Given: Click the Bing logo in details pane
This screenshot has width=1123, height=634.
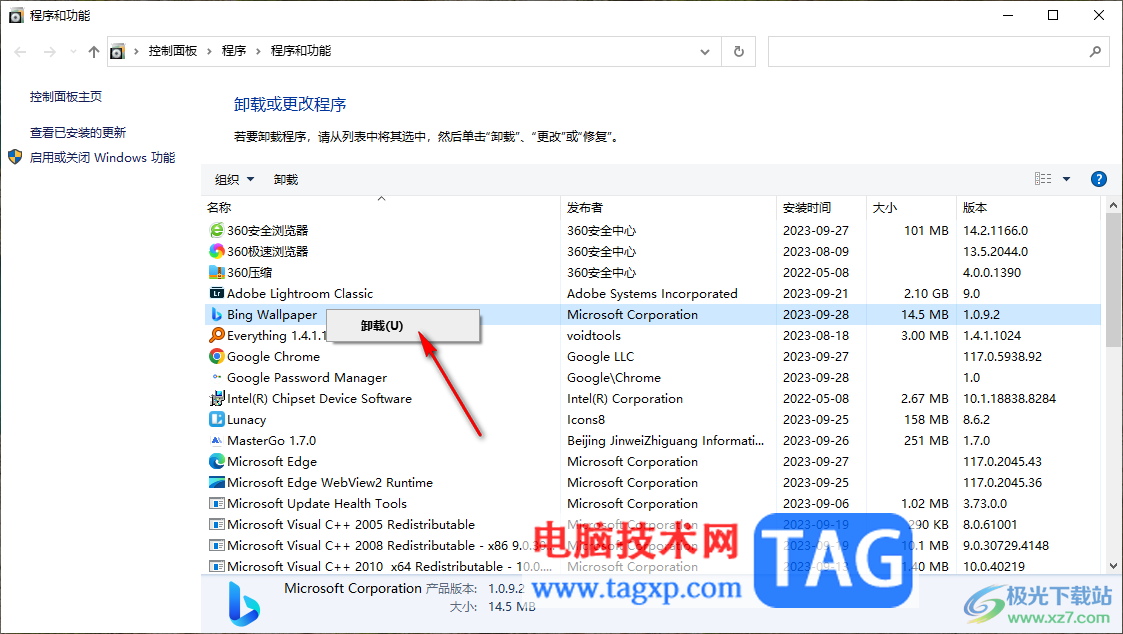Looking at the screenshot, I should click(244, 603).
